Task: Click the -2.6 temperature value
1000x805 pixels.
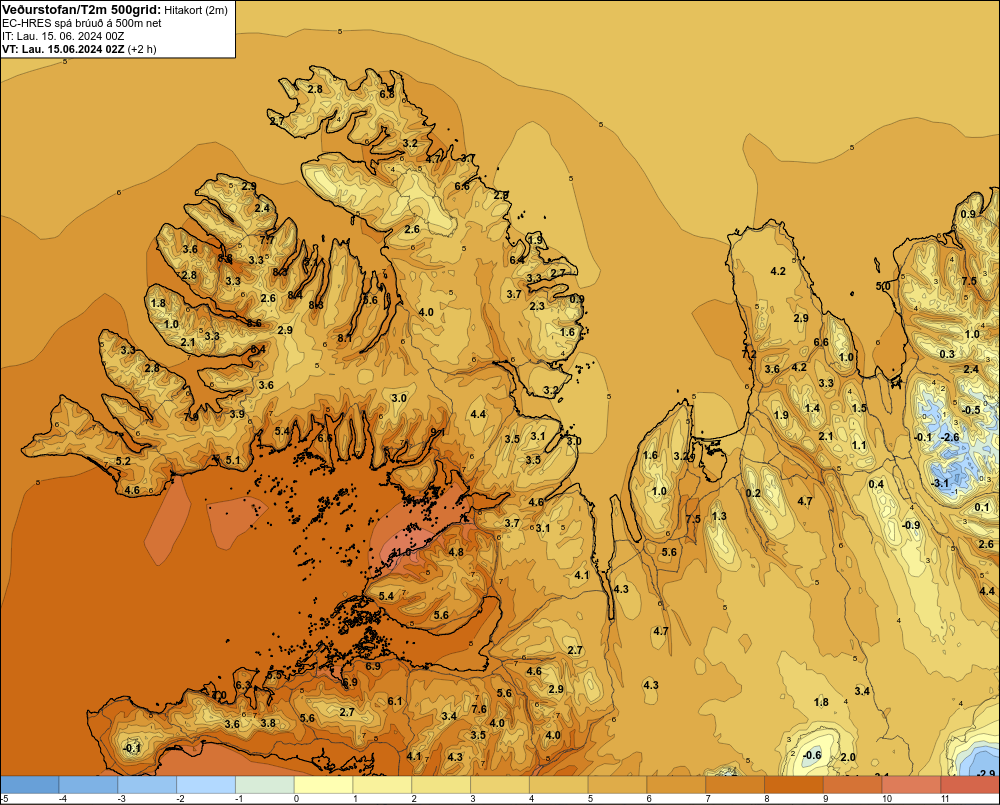Action: [950, 437]
